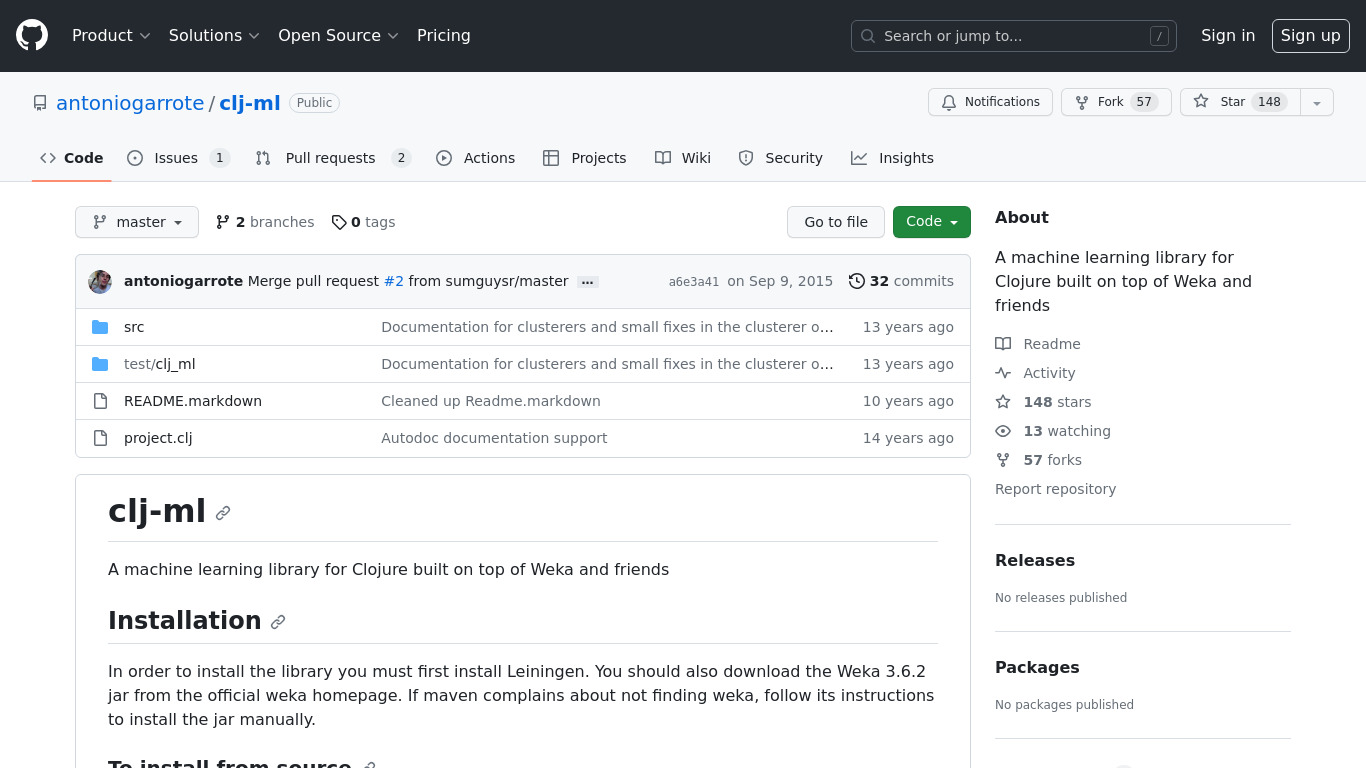Click the README.markdown file icon

click(x=100, y=401)
